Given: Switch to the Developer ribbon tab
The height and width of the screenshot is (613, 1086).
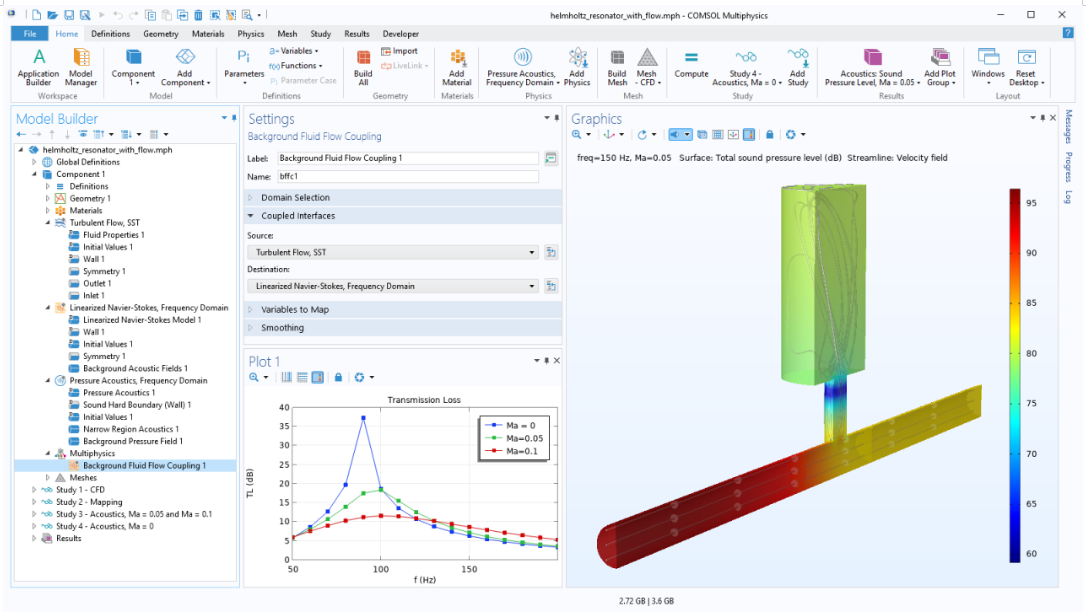Looking at the screenshot, I should (400, 33).
